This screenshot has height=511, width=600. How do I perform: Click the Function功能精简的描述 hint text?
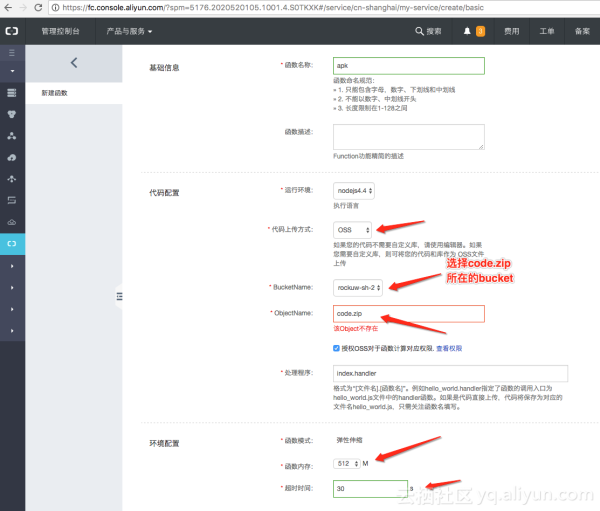point(368,156)
